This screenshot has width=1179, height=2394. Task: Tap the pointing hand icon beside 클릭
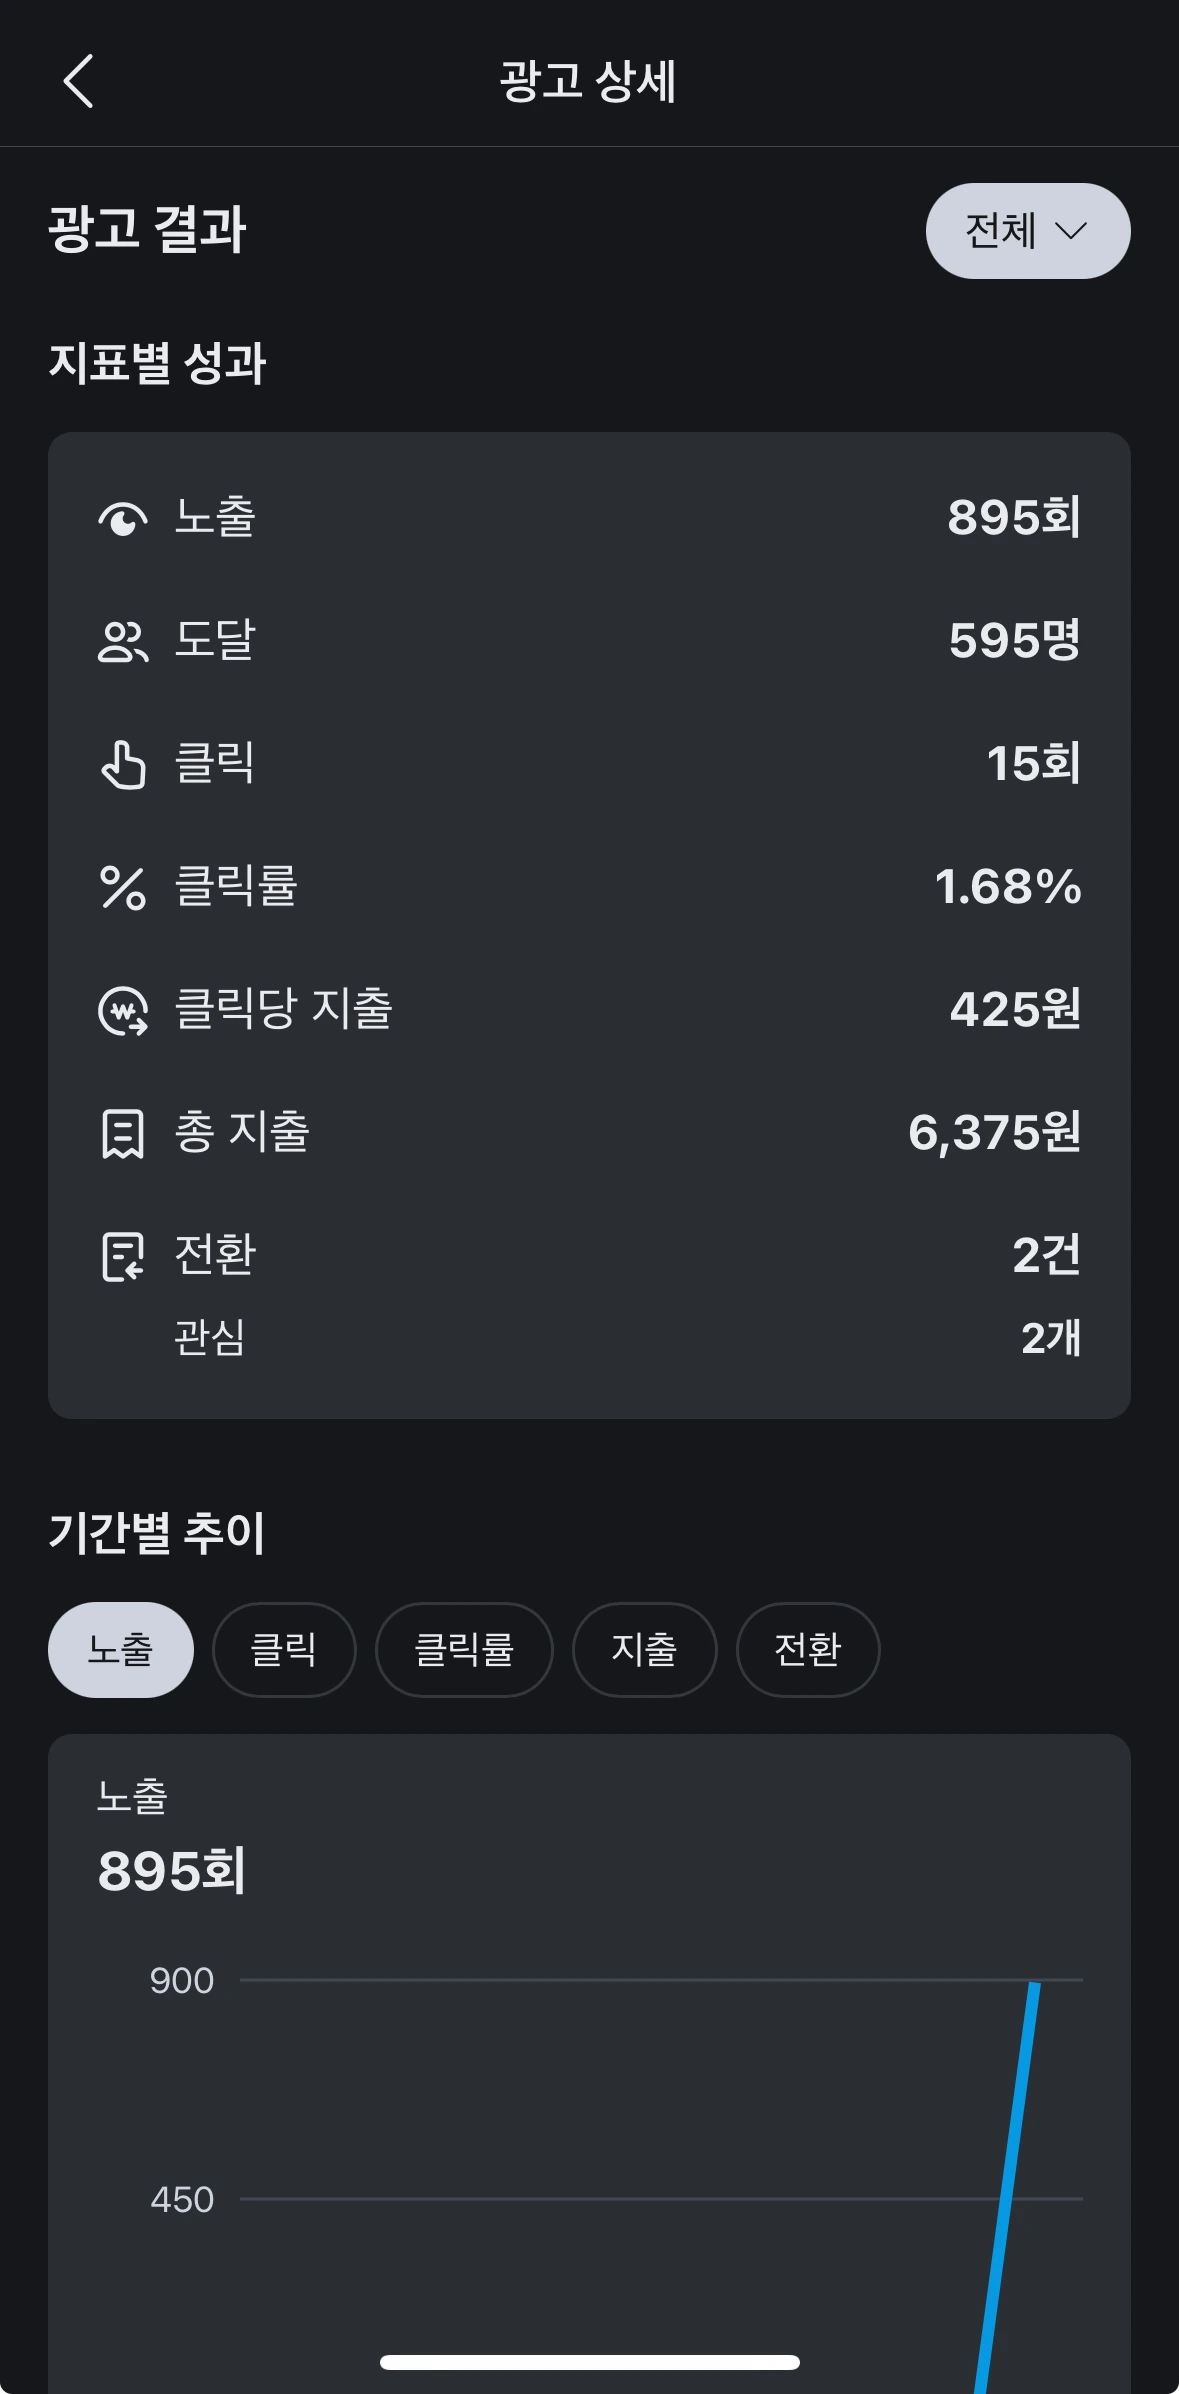(123, 765)
